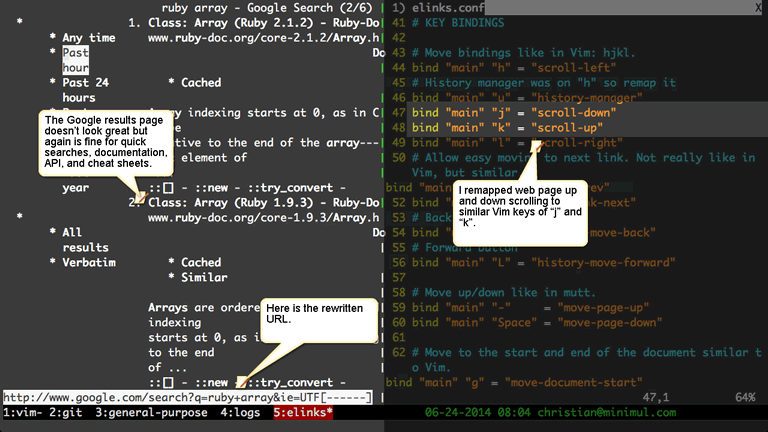Click the page title 'ruby array - Google Search (2/6)'

pyautogui.click(x=267, y=7)
